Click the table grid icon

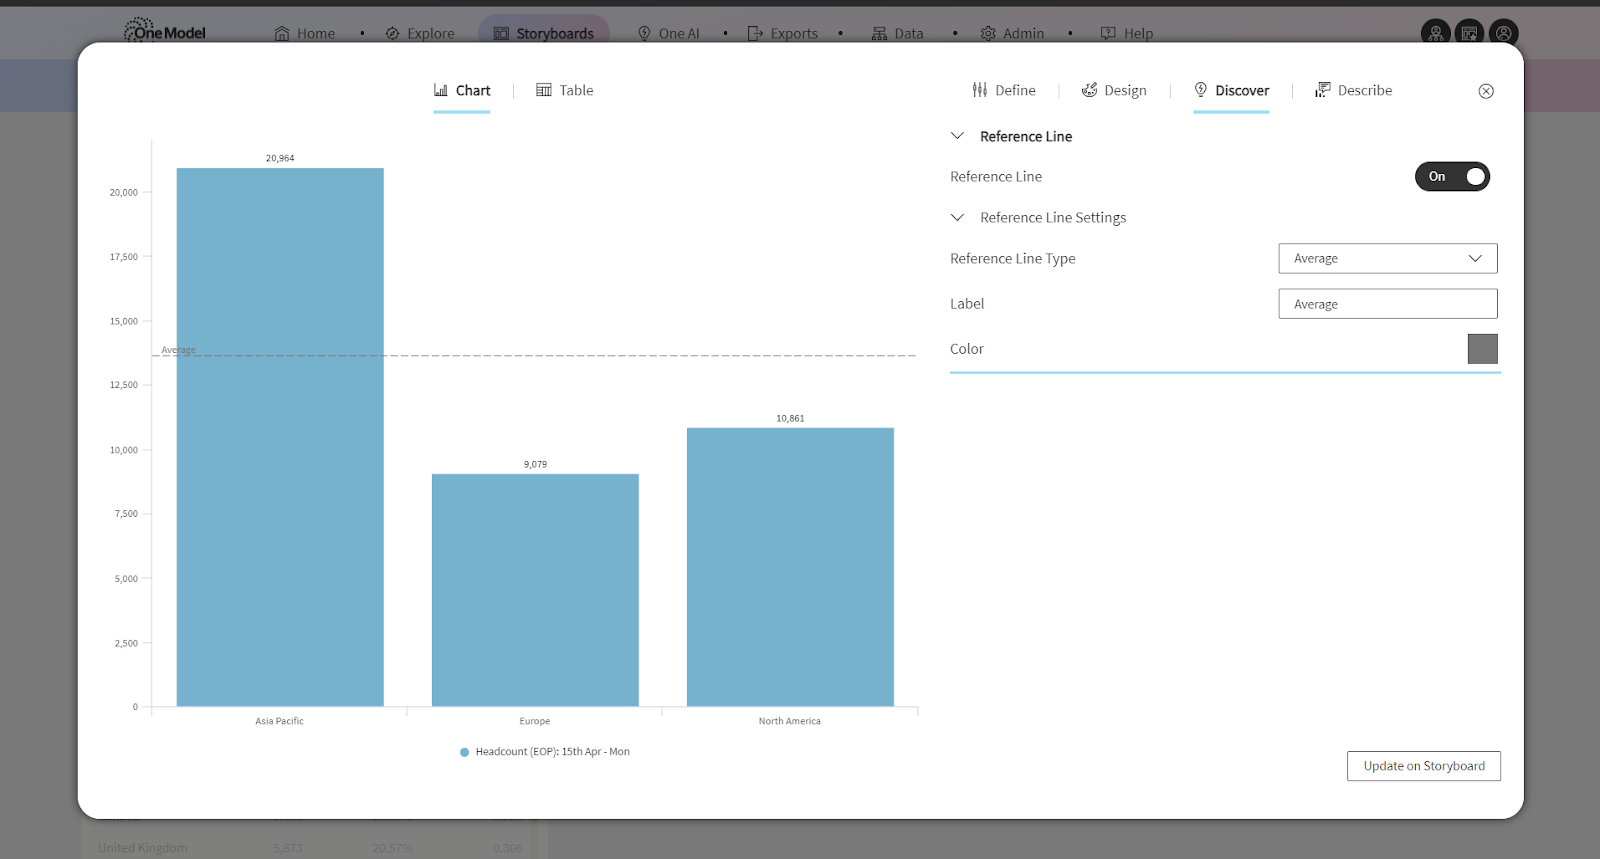(x=544, y=90)
